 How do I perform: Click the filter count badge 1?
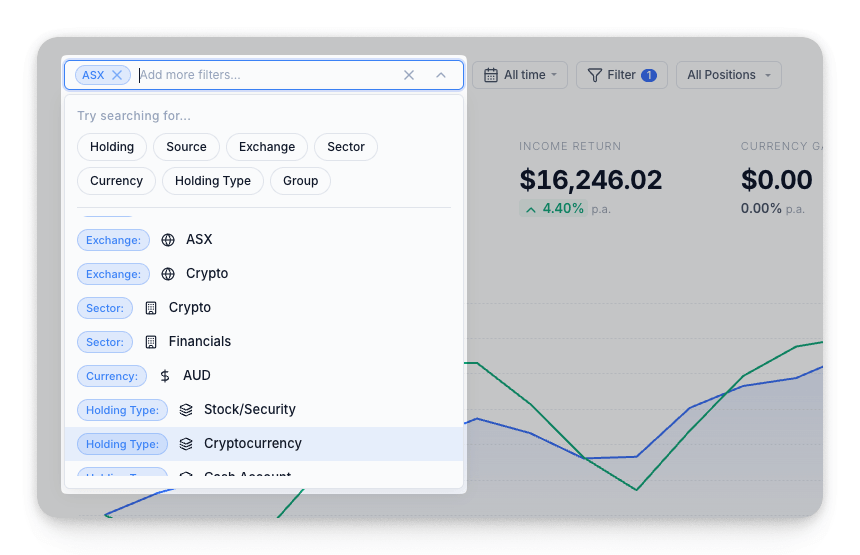pos(649,75)
